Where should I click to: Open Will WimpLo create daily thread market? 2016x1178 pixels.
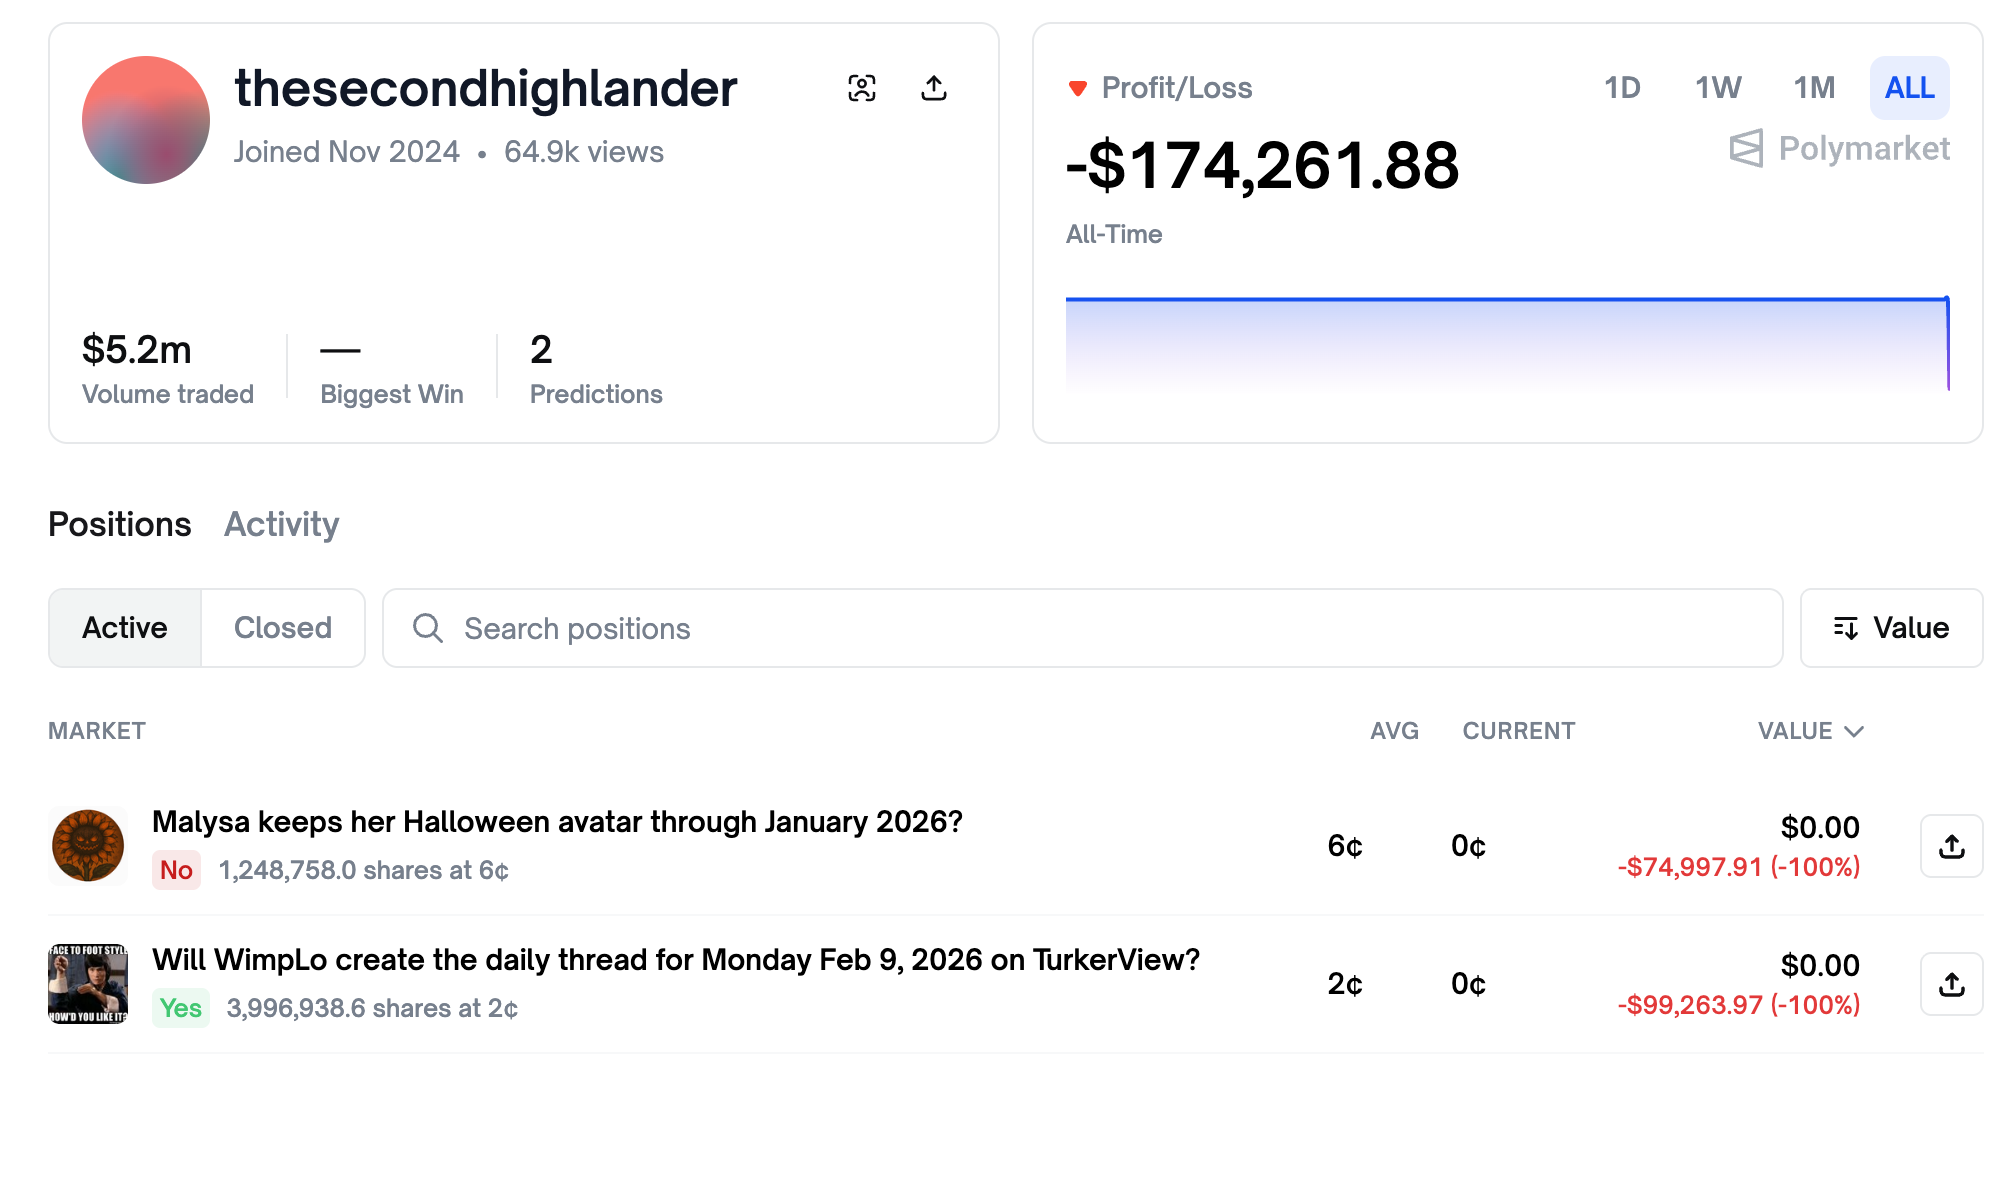[x=675, y=960]
